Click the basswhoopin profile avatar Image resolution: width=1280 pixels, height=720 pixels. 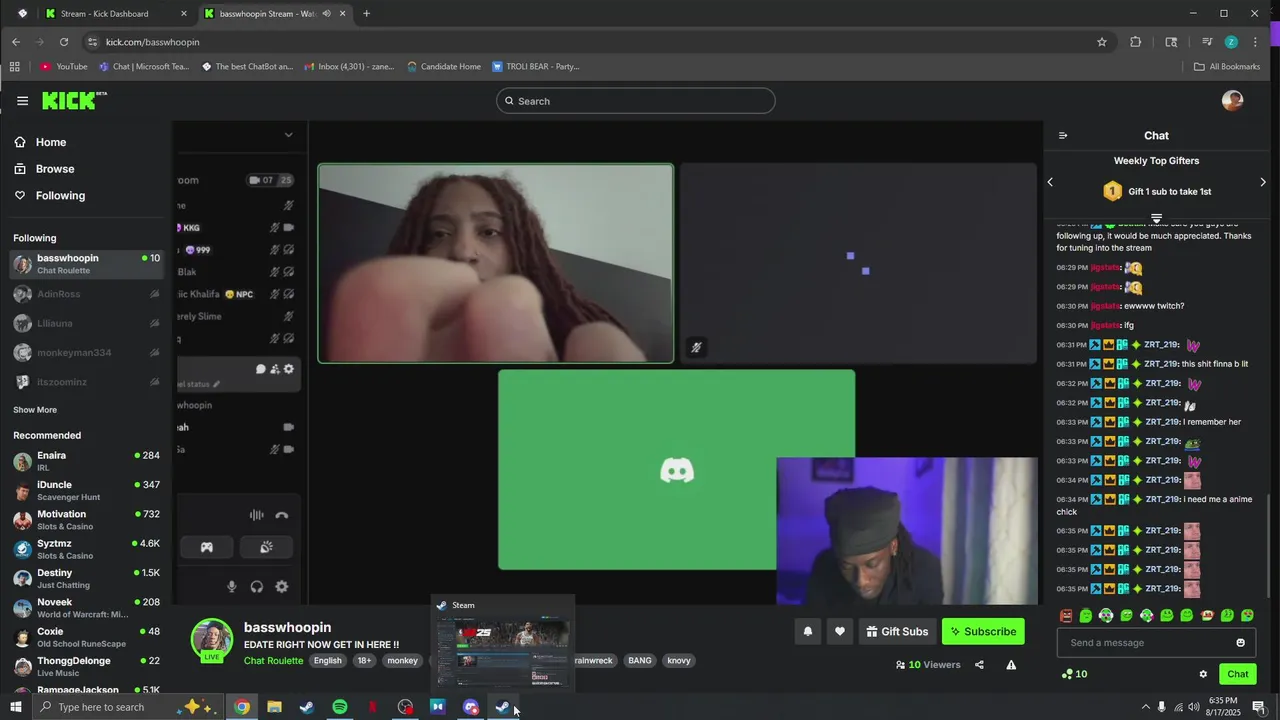pos(212,641)
